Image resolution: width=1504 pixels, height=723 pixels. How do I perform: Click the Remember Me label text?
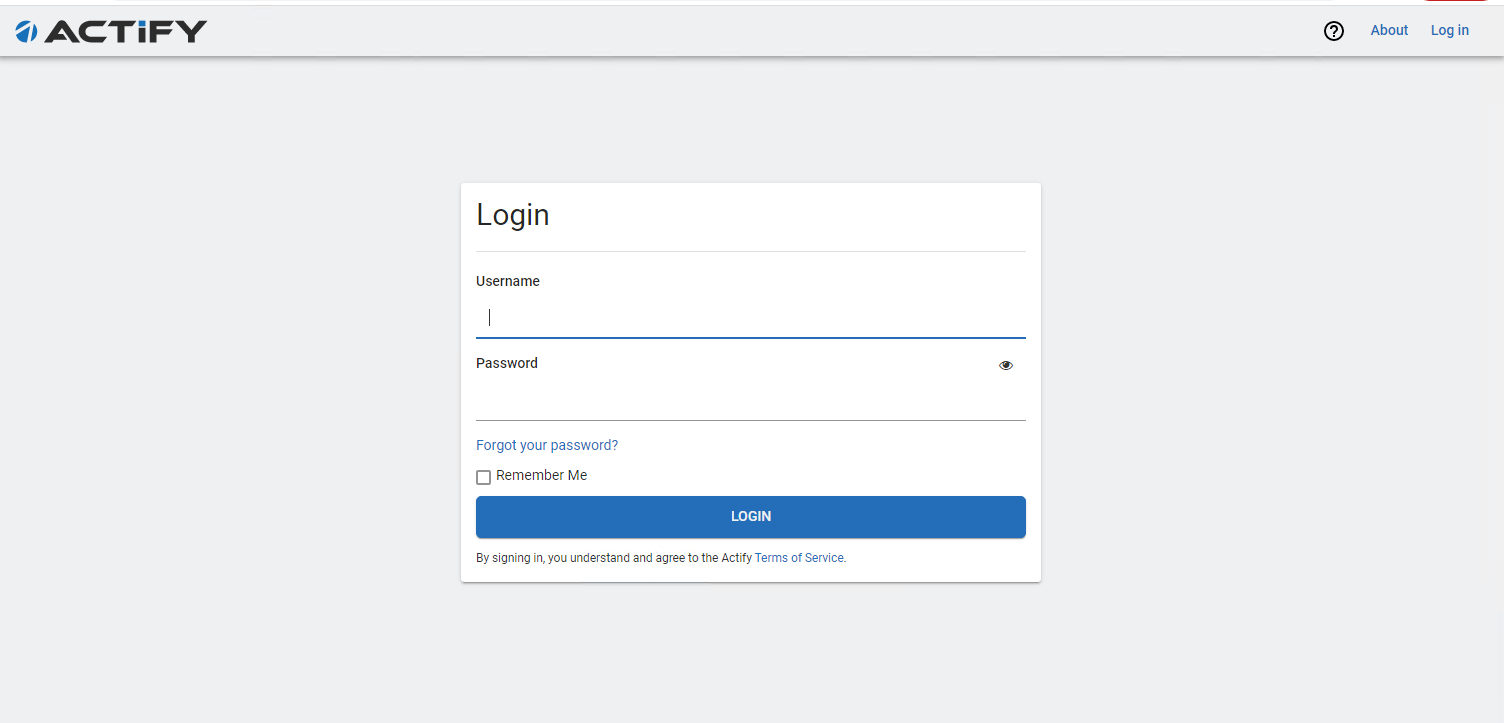tap(542, 475)
